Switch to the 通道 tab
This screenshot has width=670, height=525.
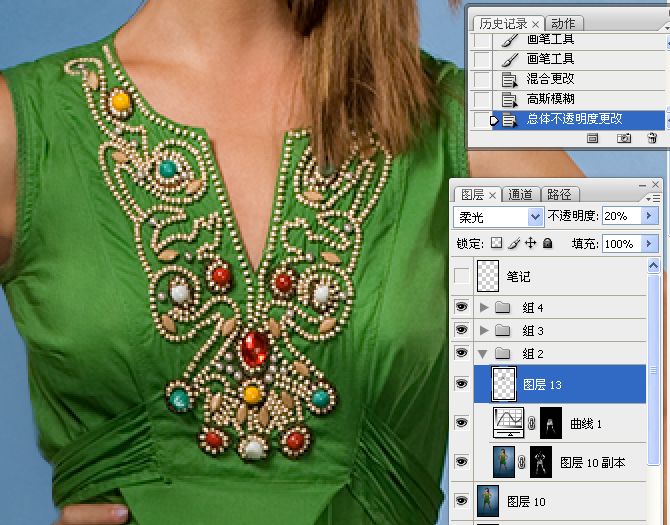(x=520, y=195)
